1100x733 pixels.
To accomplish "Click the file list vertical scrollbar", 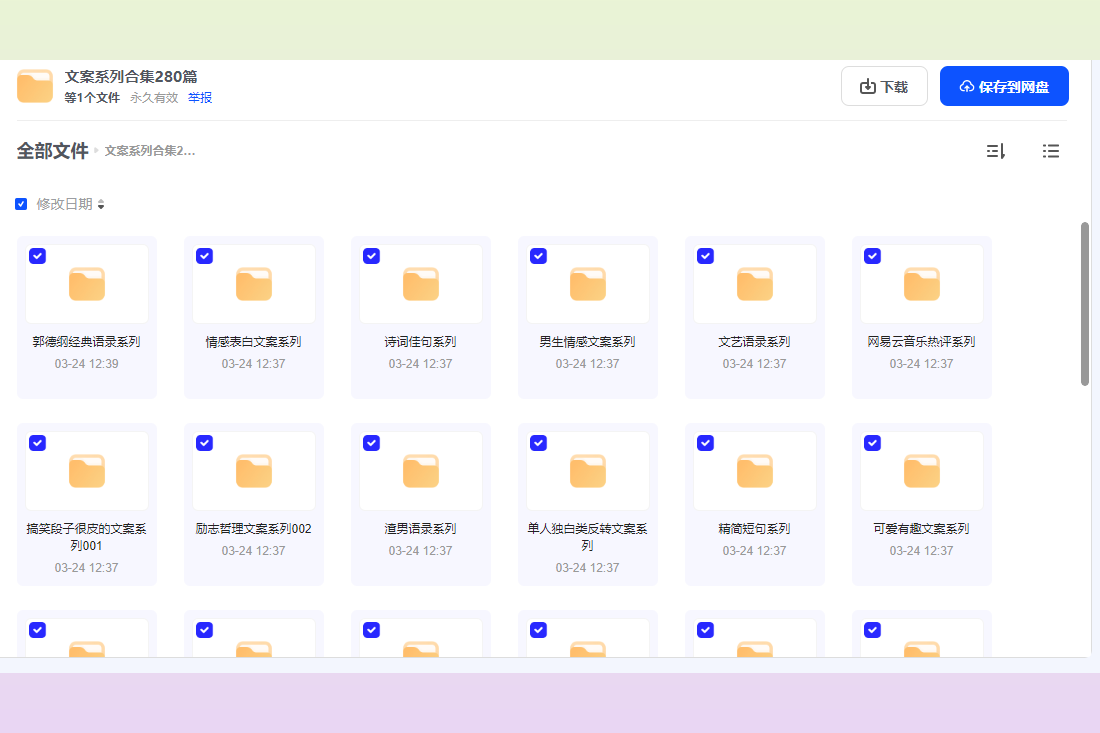I will click(x=1085, y=304).
